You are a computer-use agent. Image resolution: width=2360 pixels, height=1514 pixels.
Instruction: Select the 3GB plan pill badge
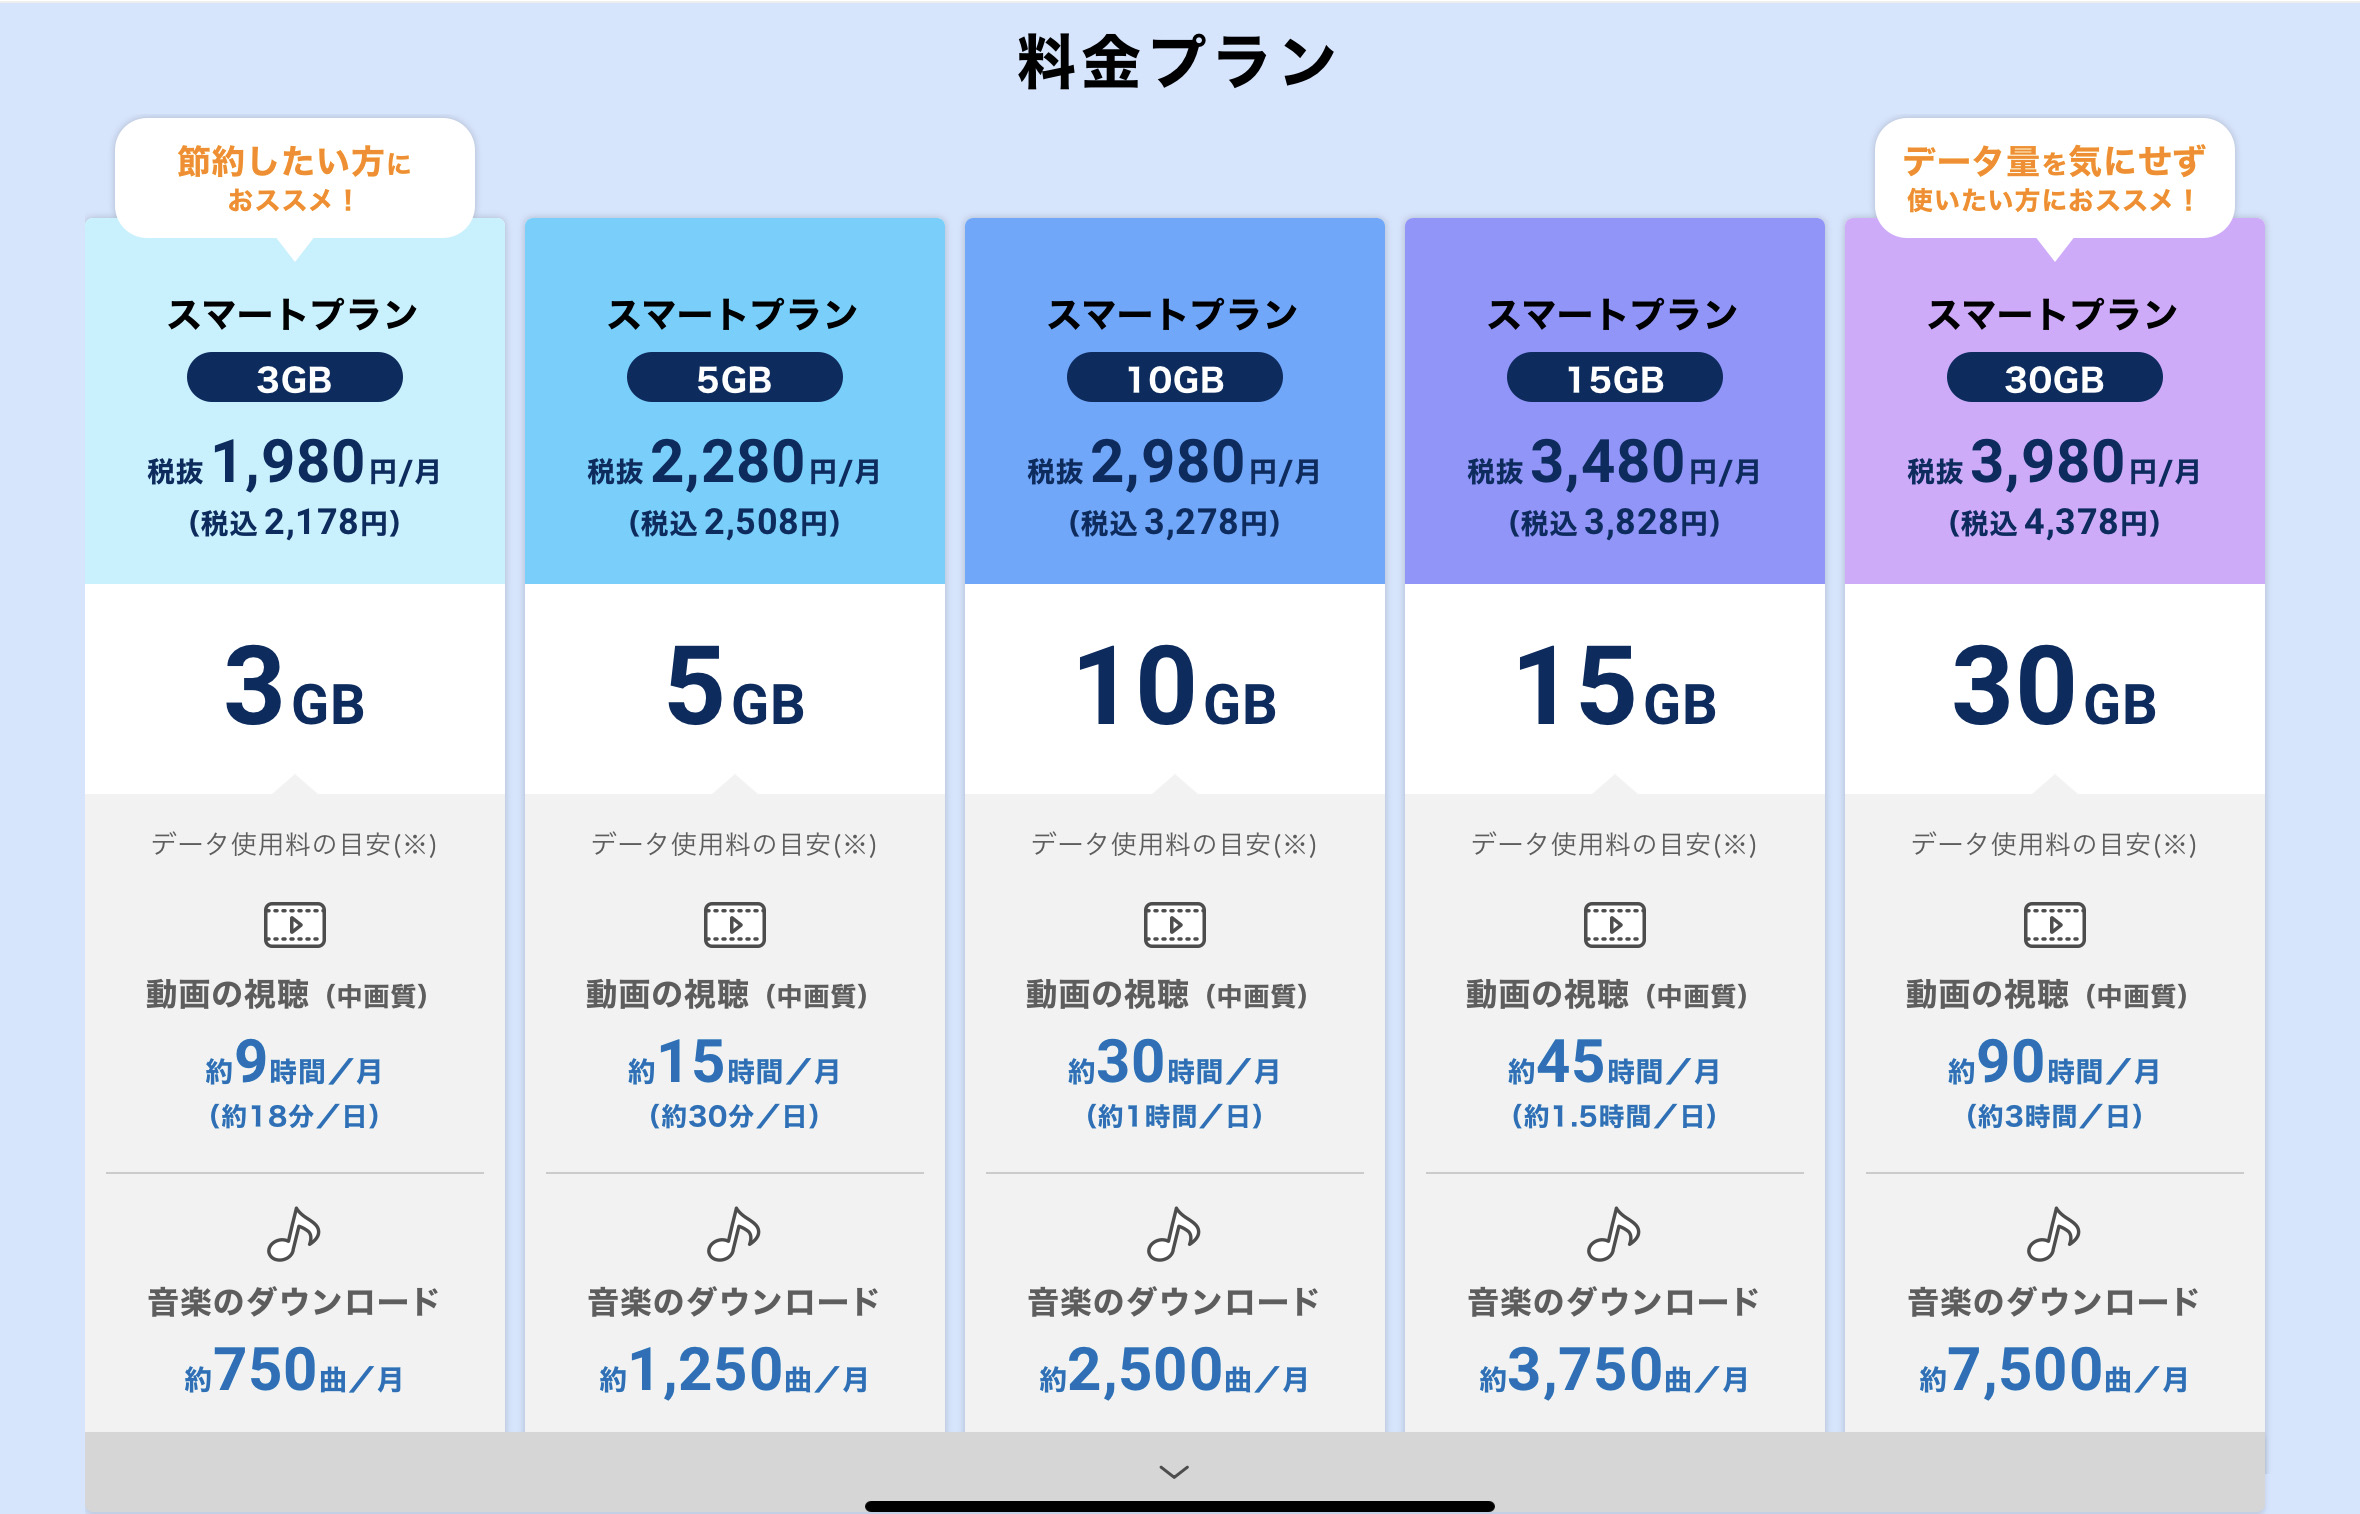pyautogui.click(x=295, y=378)
